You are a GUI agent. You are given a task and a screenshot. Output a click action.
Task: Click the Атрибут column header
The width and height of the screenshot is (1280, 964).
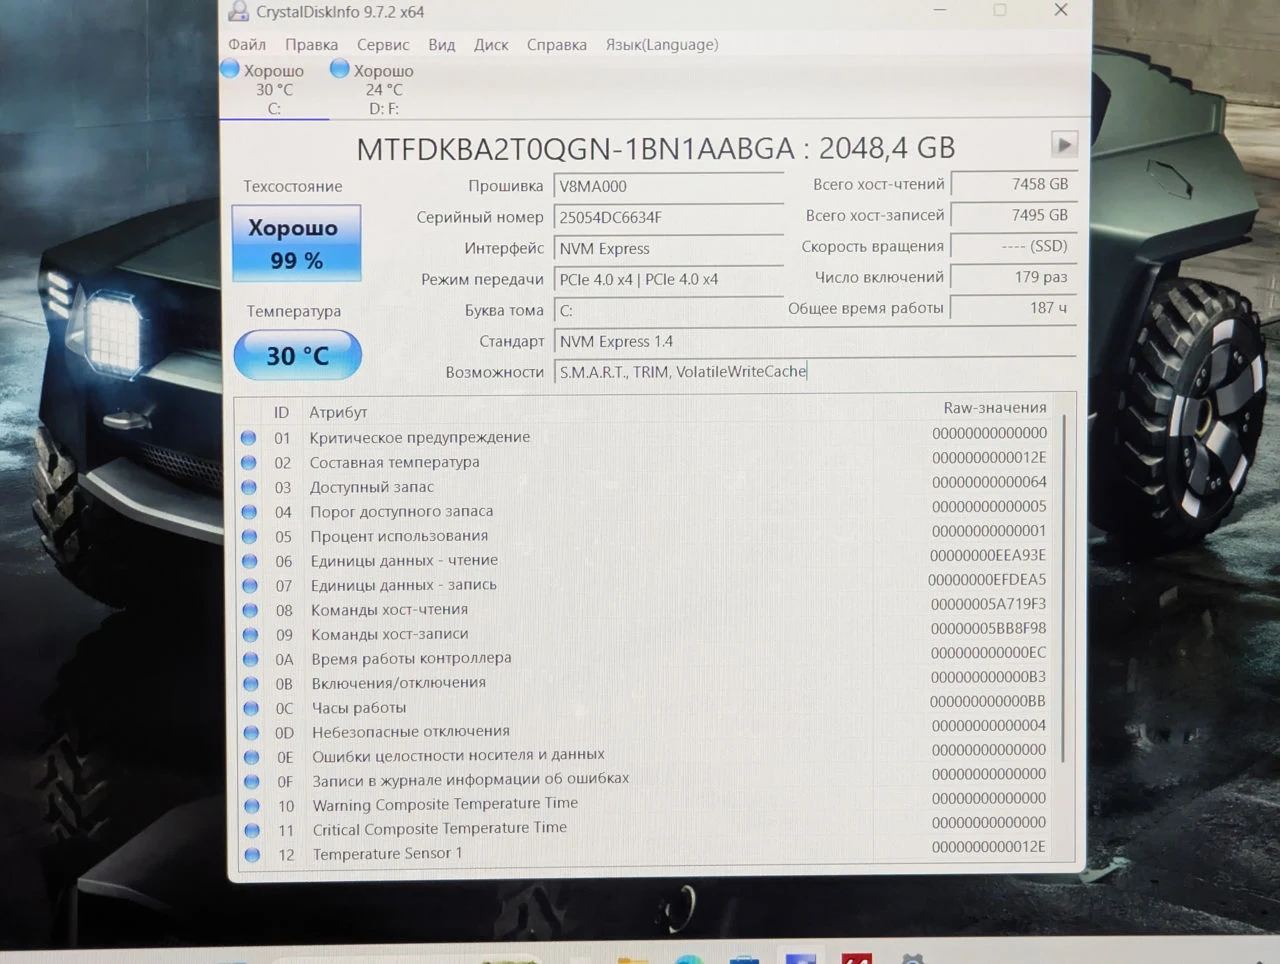(x=338, y=412)
